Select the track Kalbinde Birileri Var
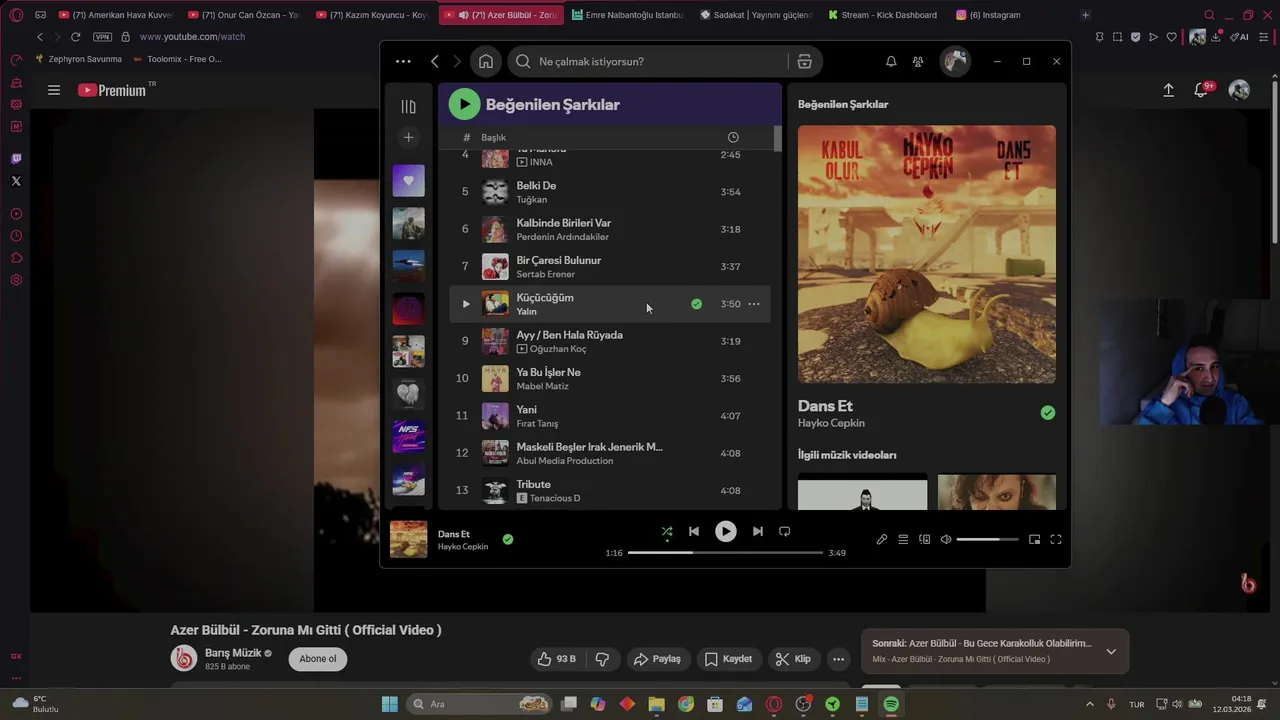 click(x=610, y=229)
